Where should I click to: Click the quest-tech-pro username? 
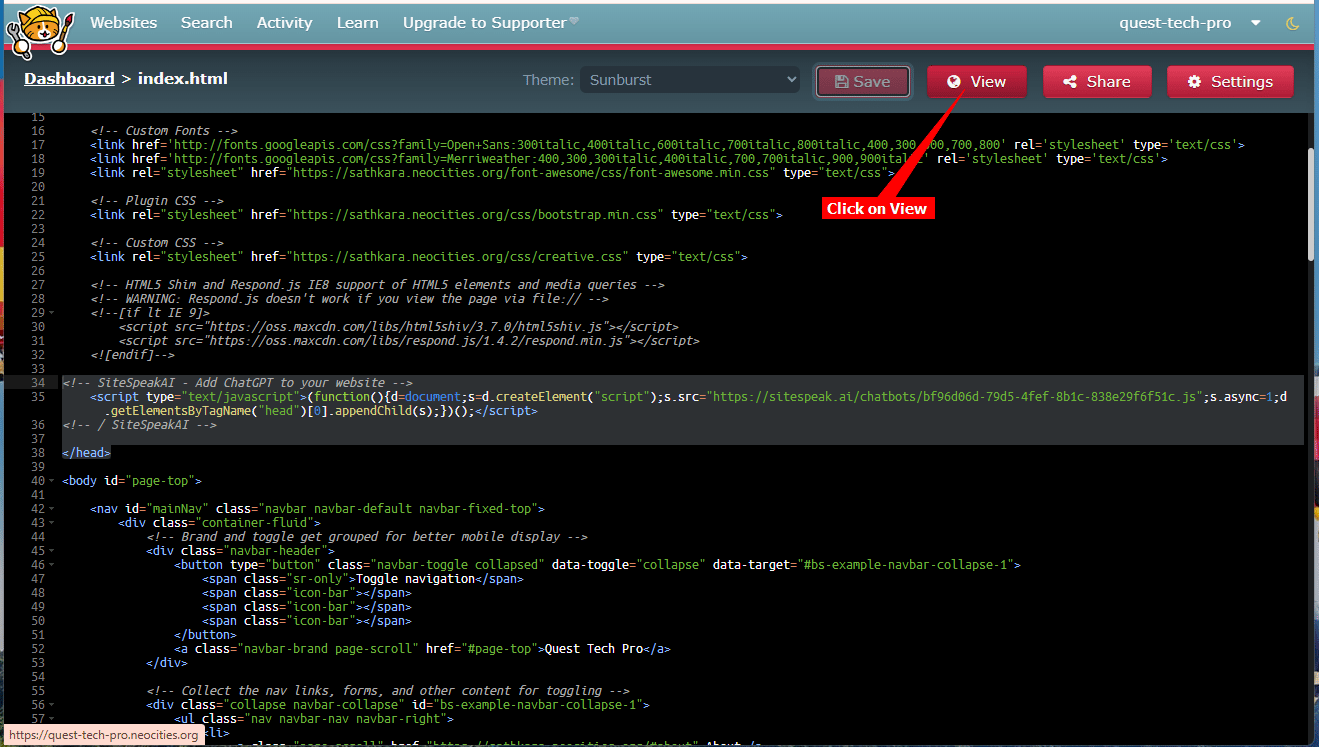coord(1175,22)
